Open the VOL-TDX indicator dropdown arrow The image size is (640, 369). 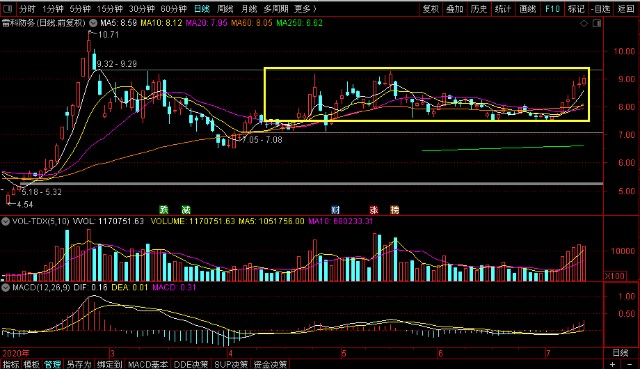(5, 222)
